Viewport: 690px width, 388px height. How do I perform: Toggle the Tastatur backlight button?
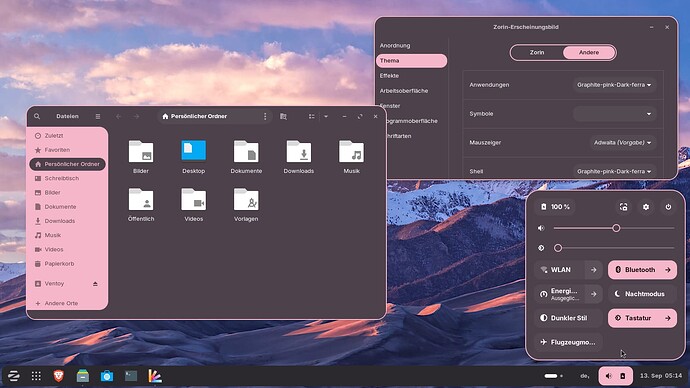click(x=634, y=318)
